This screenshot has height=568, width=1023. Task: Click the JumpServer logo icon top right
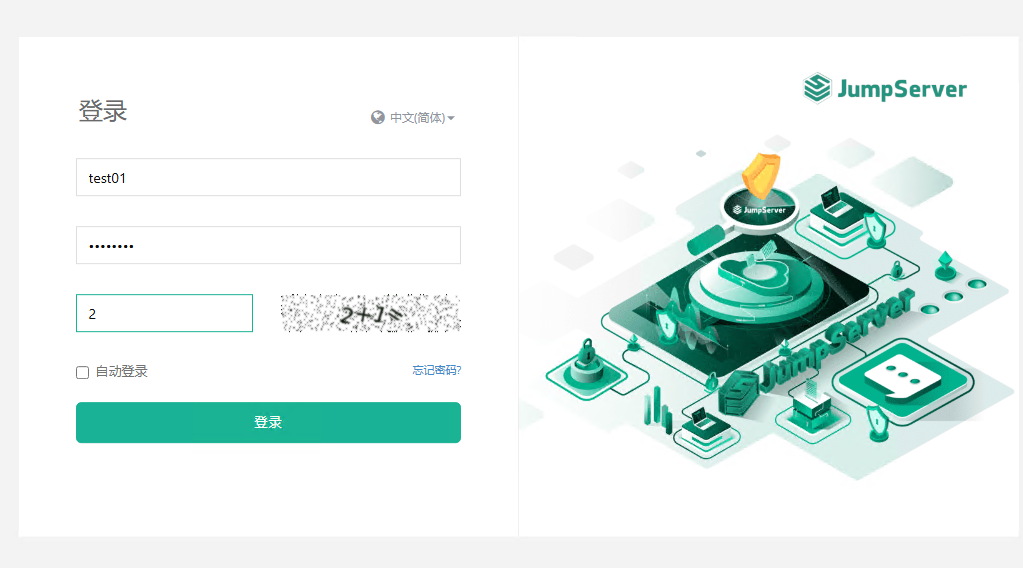817,88
